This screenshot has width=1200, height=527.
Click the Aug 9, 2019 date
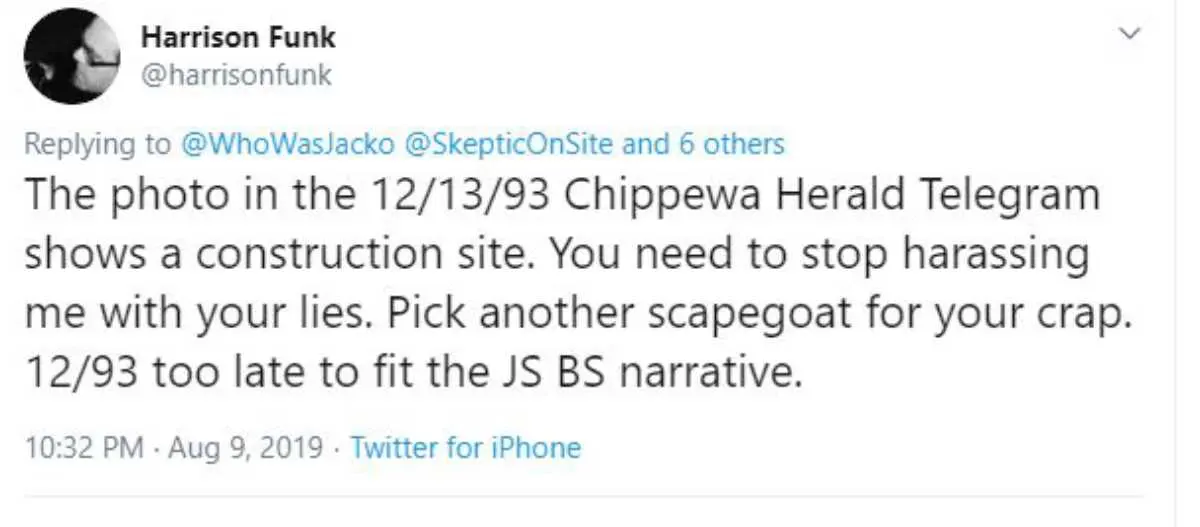click(x=248, y=447)
